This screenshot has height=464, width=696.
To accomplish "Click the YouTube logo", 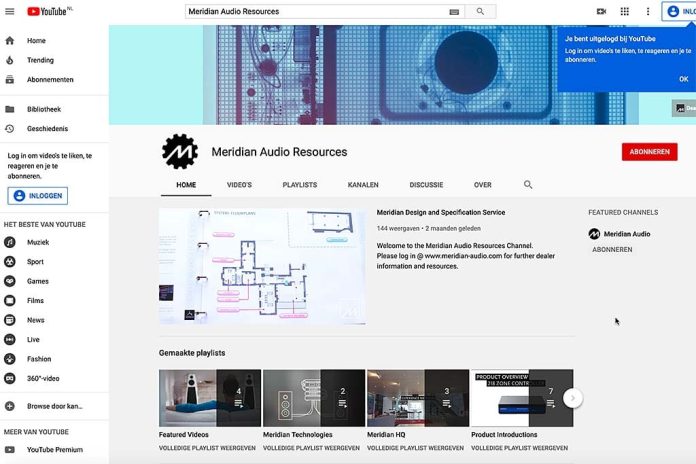I will (x=49, y=11).
